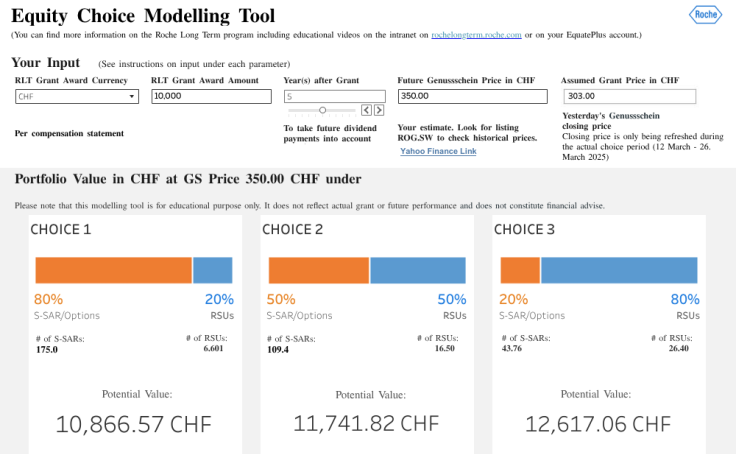Click the RLT Grant Award Amount field
The image size is (736, 454).
click(x=212, y=97)
